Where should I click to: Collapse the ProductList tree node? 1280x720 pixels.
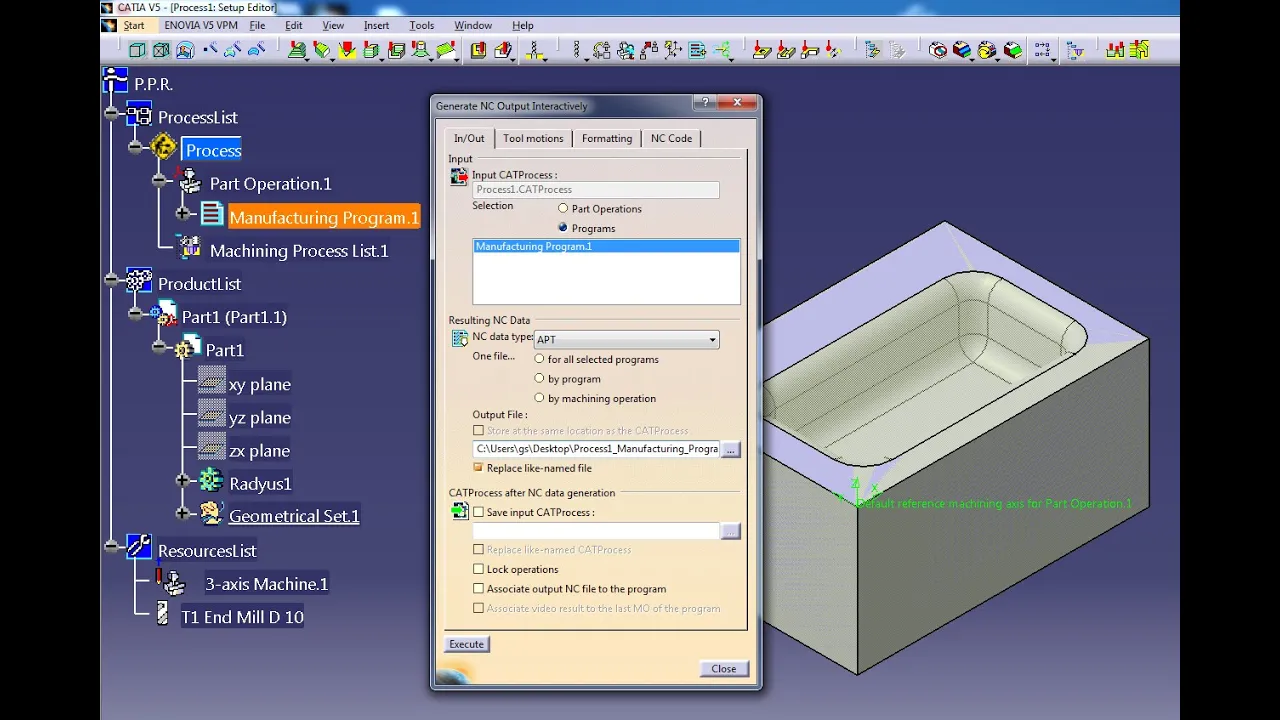[111, 281]
